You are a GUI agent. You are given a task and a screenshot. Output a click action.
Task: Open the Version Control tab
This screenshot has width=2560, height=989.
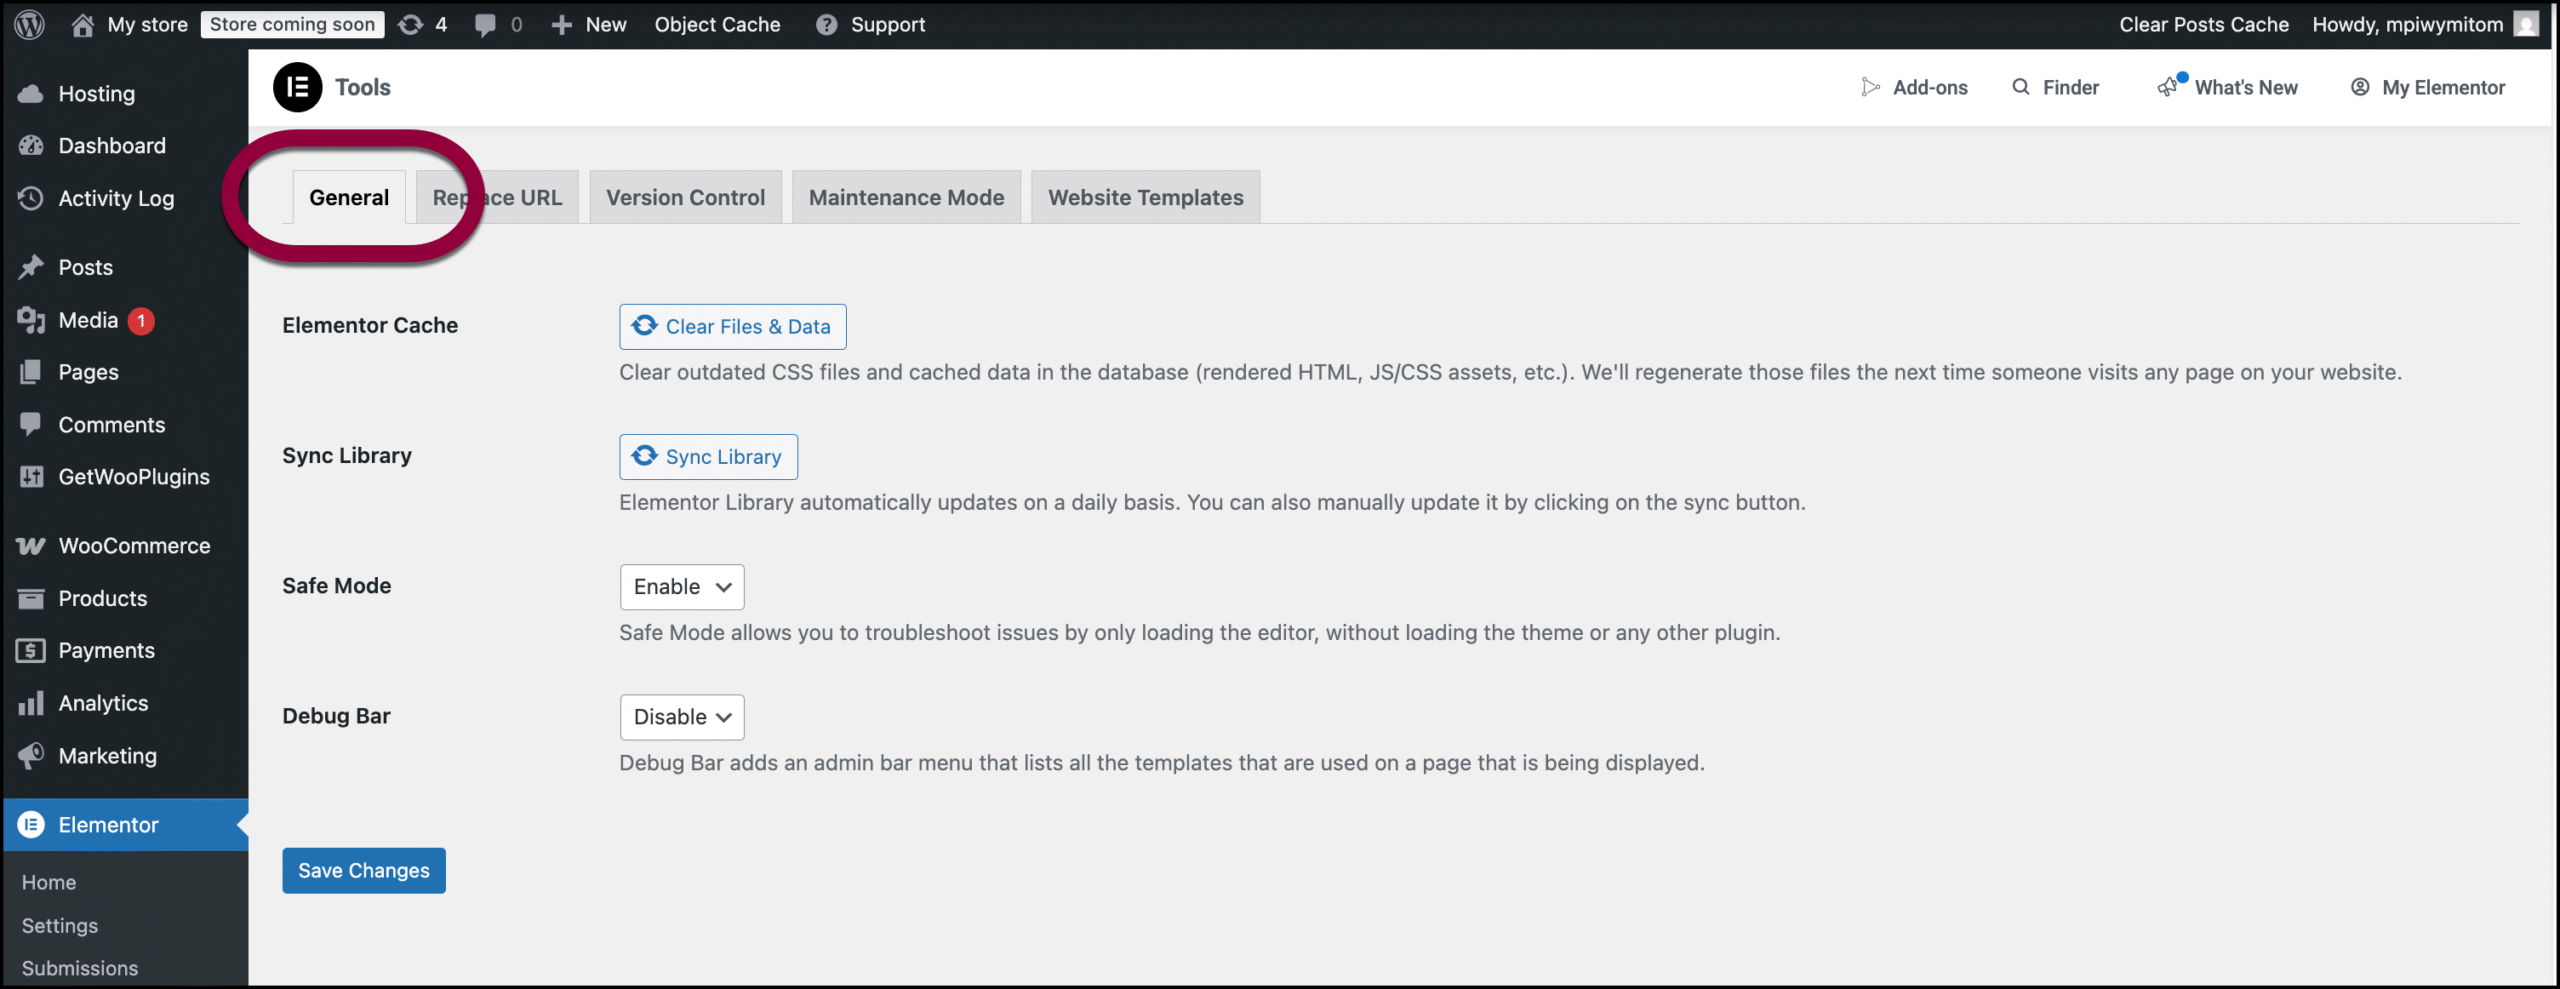[685, 197]
